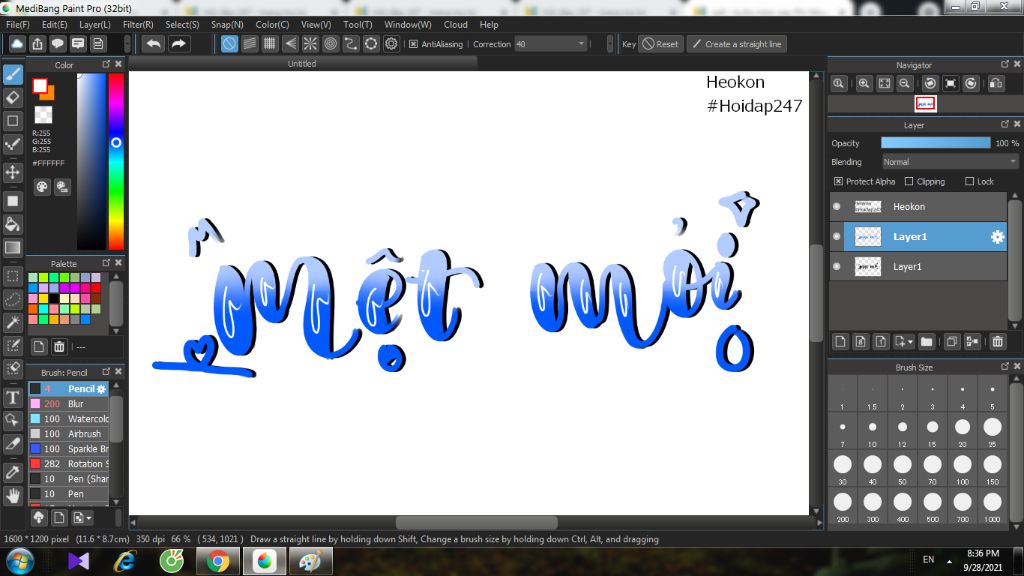Create a new layer folder
This screenshot has height=576, width=1024.
coord(926,342)
